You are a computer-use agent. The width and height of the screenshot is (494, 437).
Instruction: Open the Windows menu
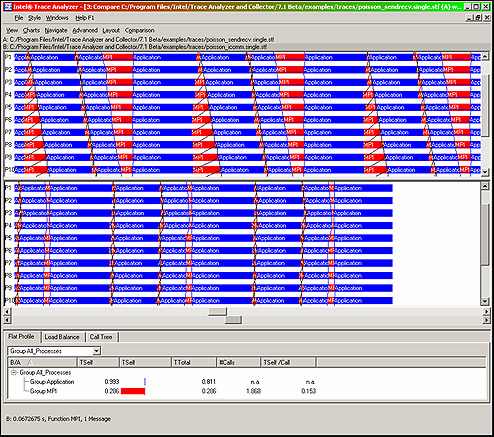[57, 18]
